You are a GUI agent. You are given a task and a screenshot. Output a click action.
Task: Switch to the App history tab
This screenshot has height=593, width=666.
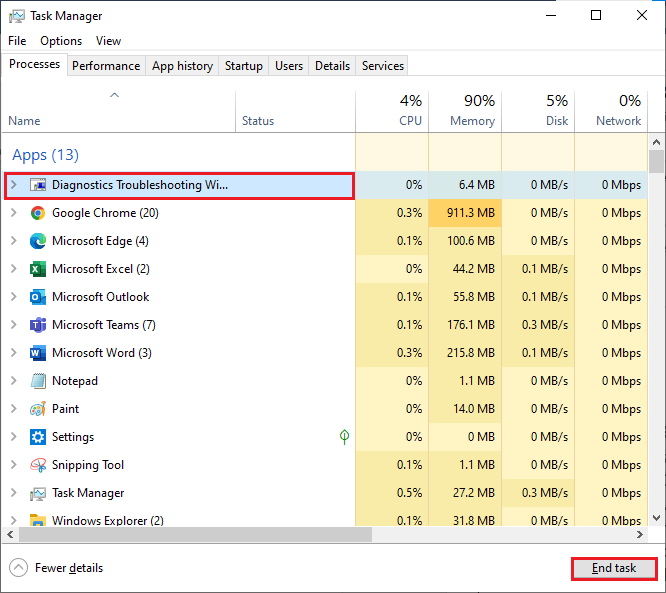[x=182, y=66]
